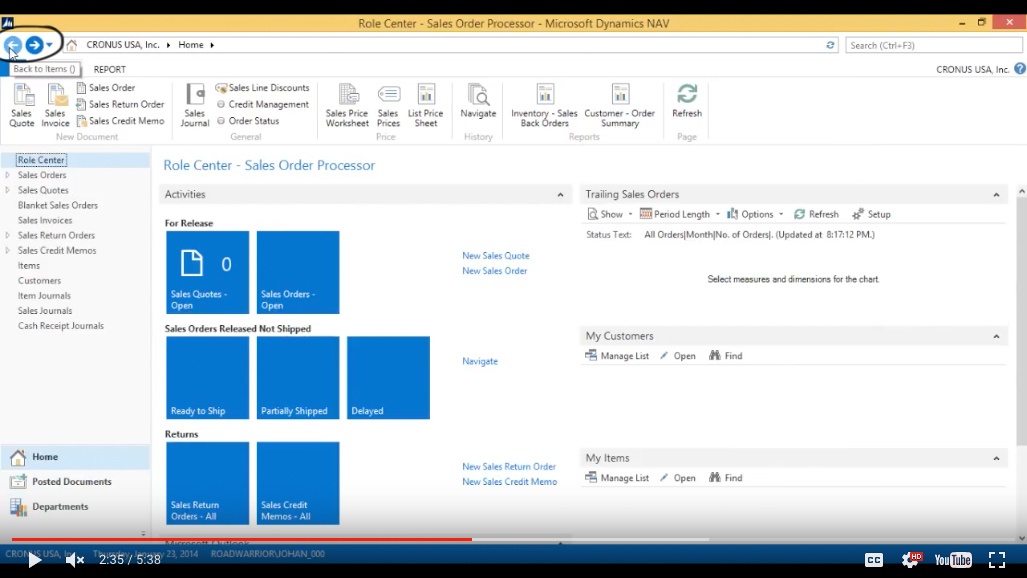Expand the Sales Credit Memos node
The image size is (1027, 578).
coord(8,250)
